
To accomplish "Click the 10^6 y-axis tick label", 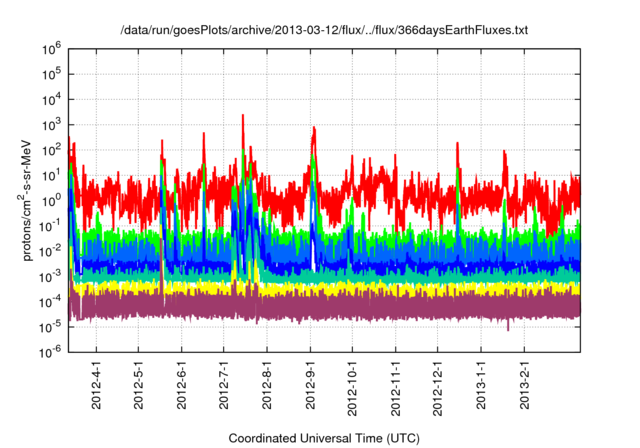I will coord(51,48).
